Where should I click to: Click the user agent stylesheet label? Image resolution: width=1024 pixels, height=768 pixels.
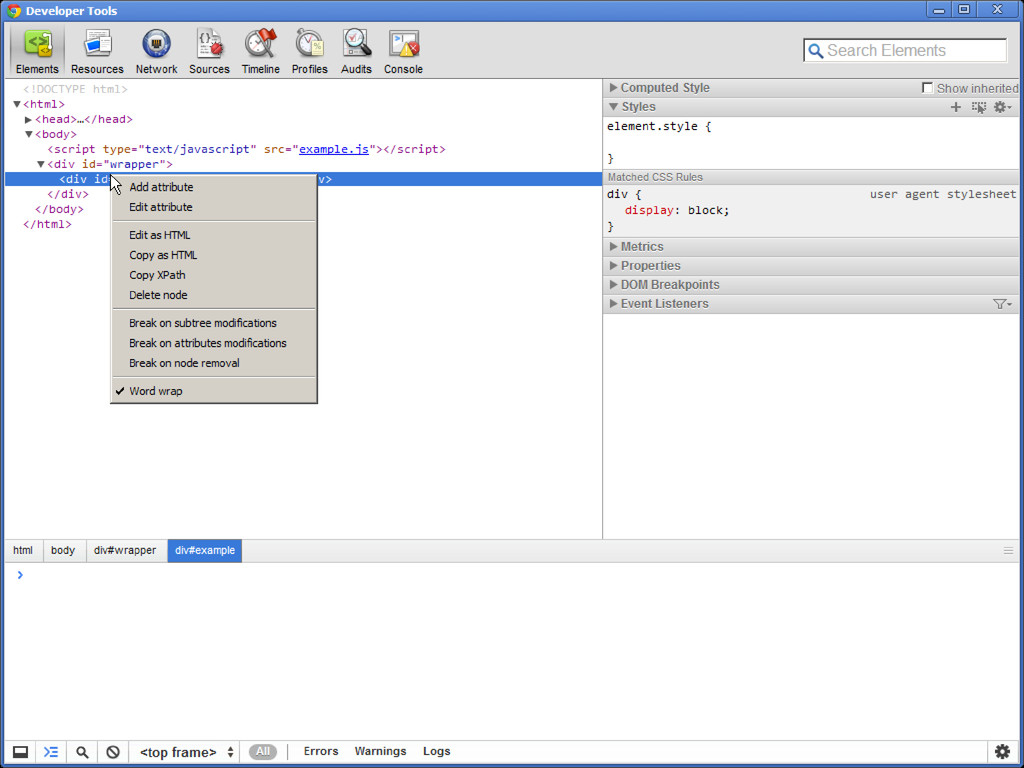tap(942, 194)
